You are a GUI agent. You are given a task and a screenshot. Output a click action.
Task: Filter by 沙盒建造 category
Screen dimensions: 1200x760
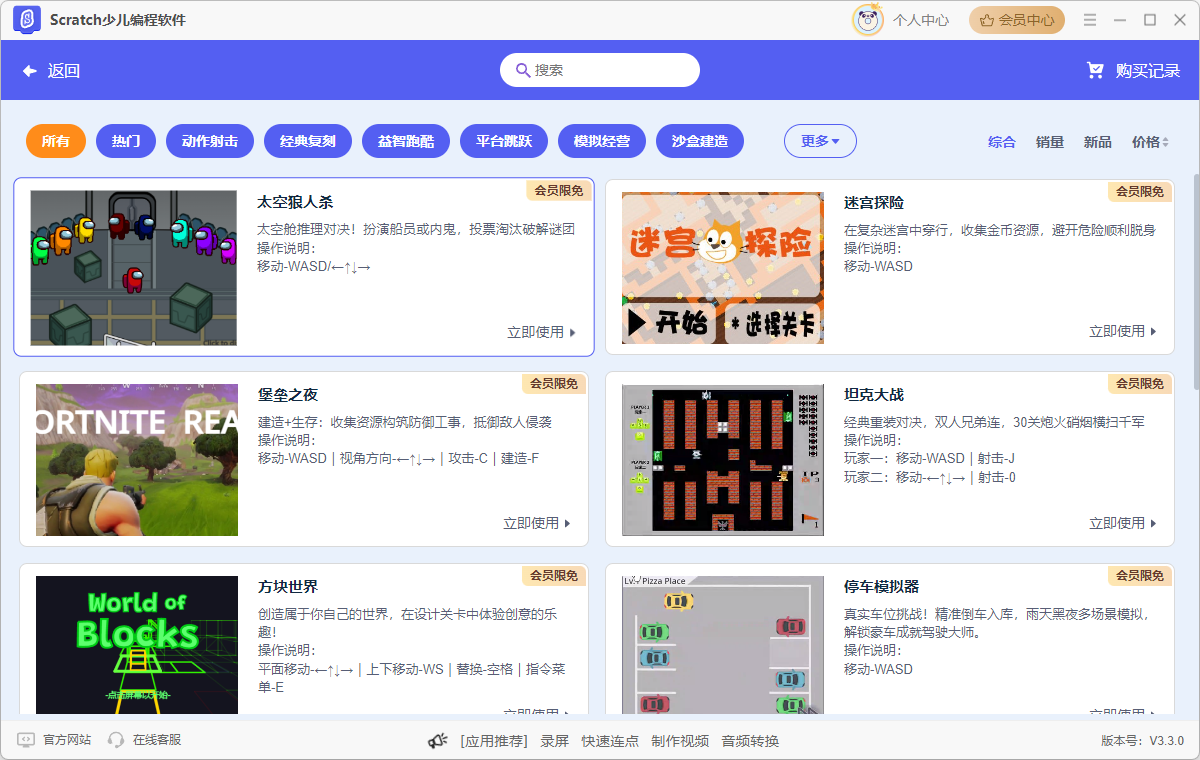[700, 141]
